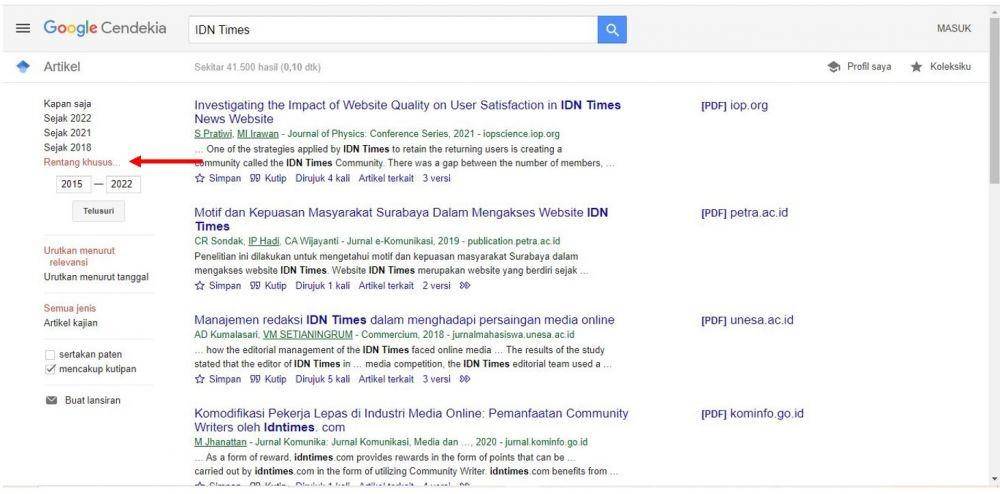Viewport: 1000px width, 494px height.
Task: Click 3 versi under Manajemen redaksi result
Action: [436, 379]
